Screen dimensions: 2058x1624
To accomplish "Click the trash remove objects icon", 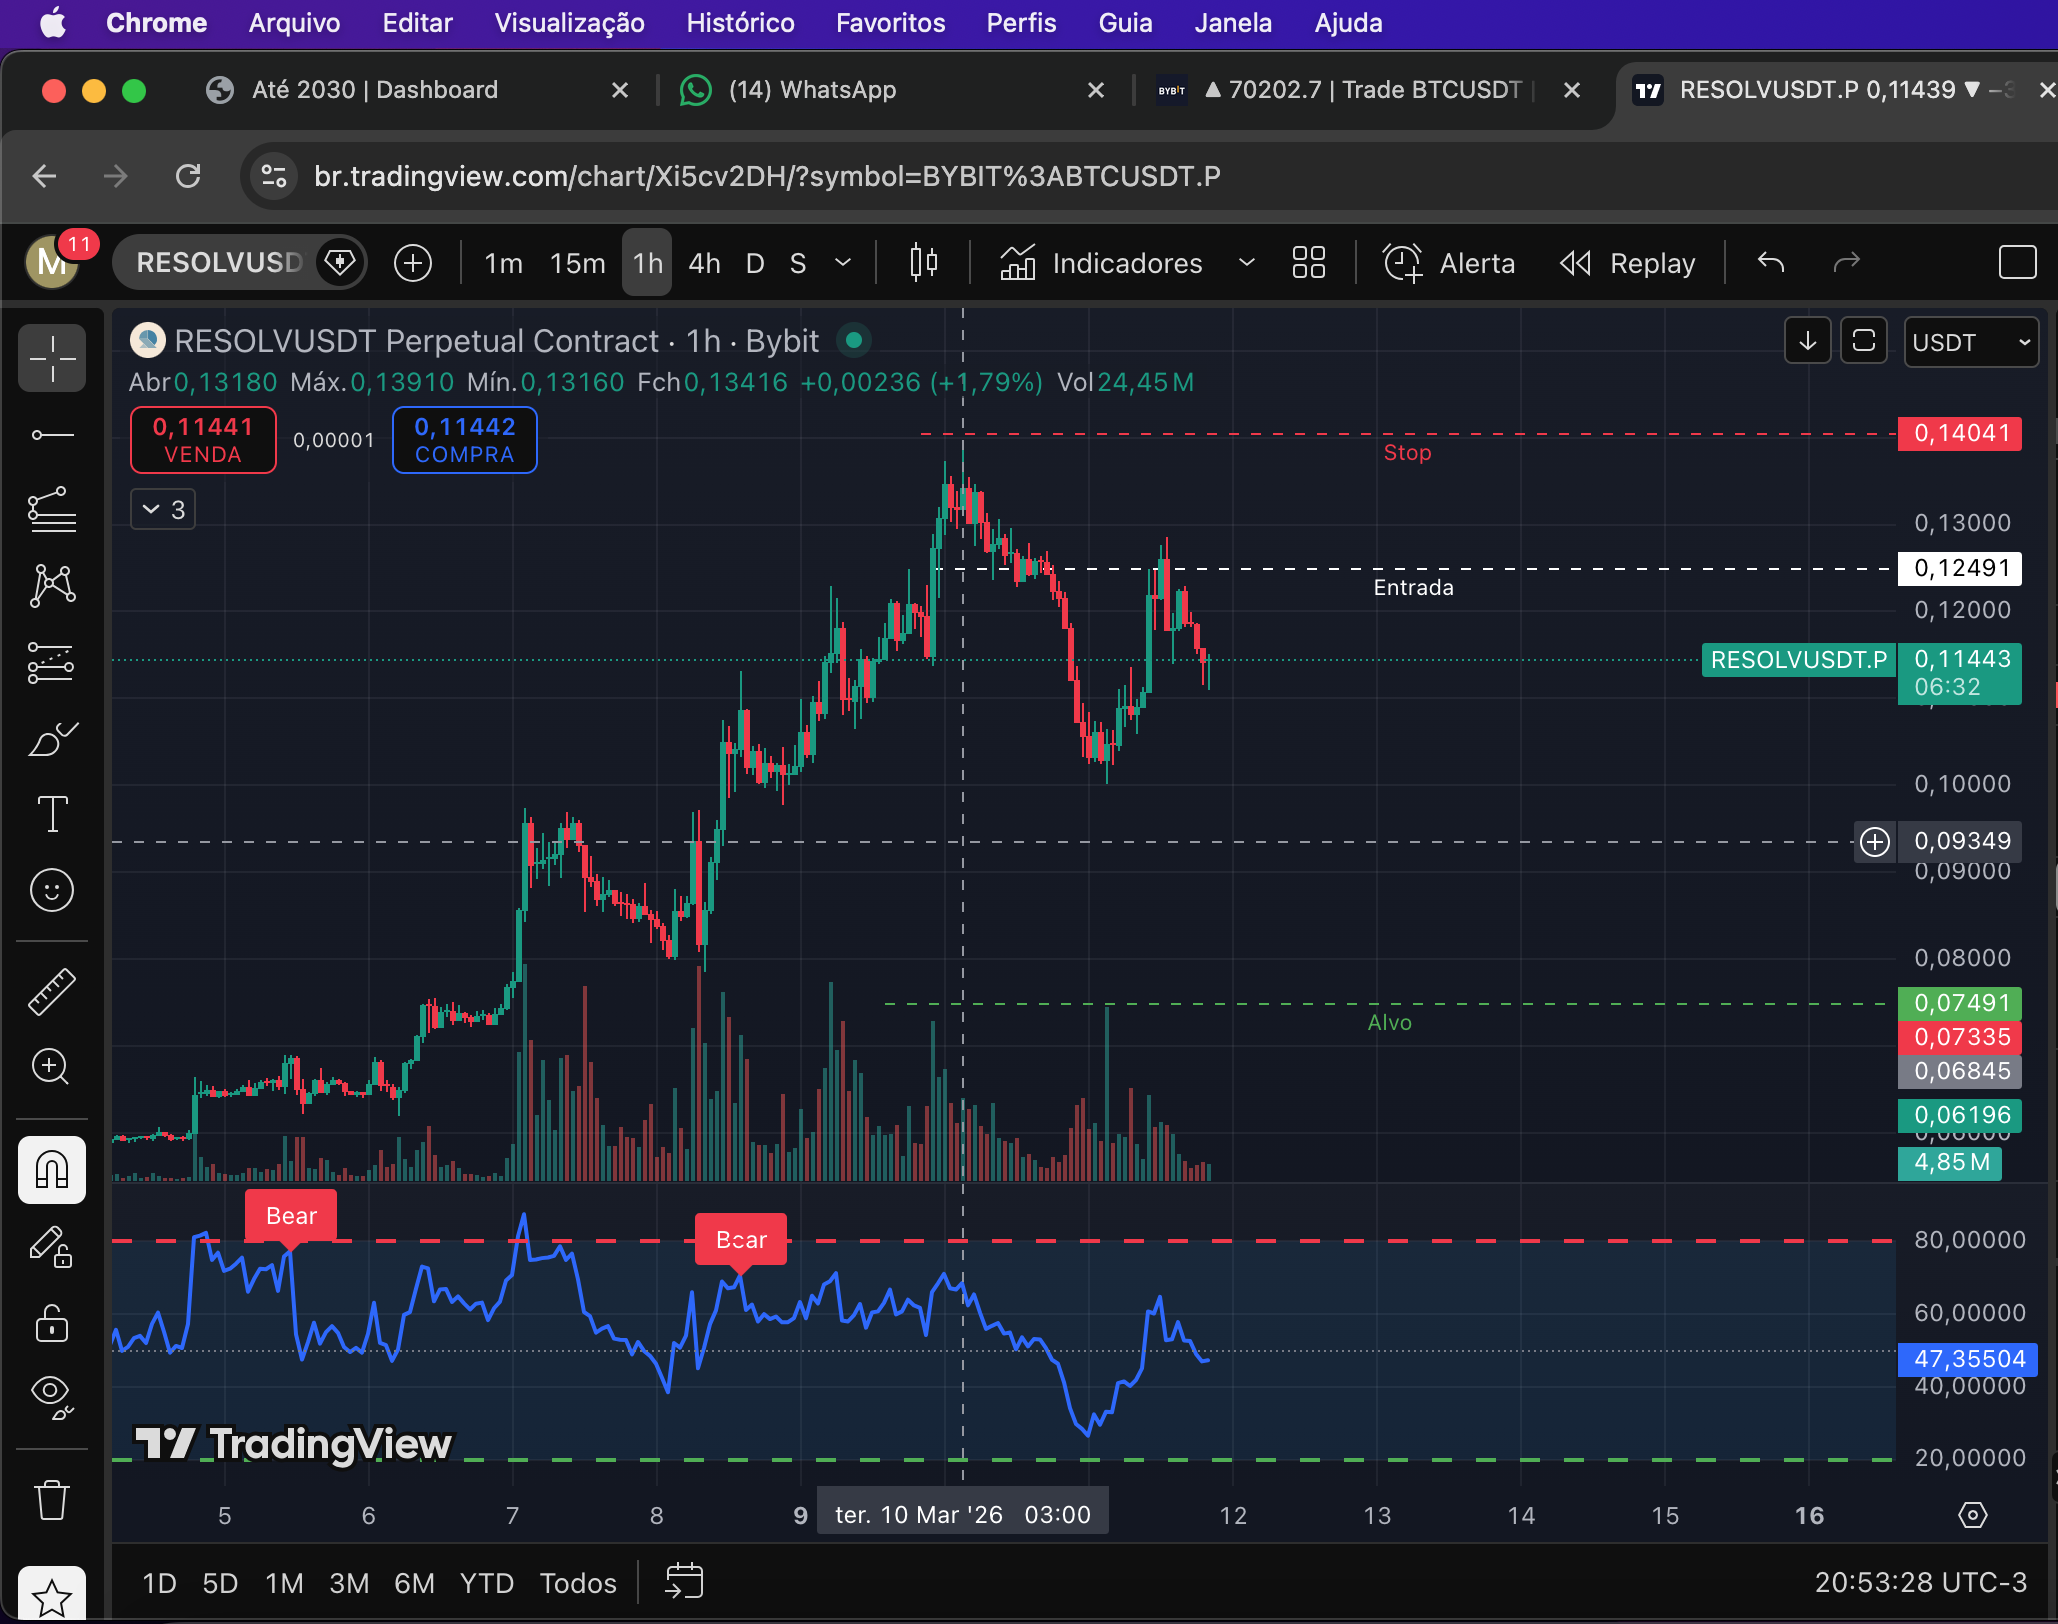I will [x=52, y=1501].
